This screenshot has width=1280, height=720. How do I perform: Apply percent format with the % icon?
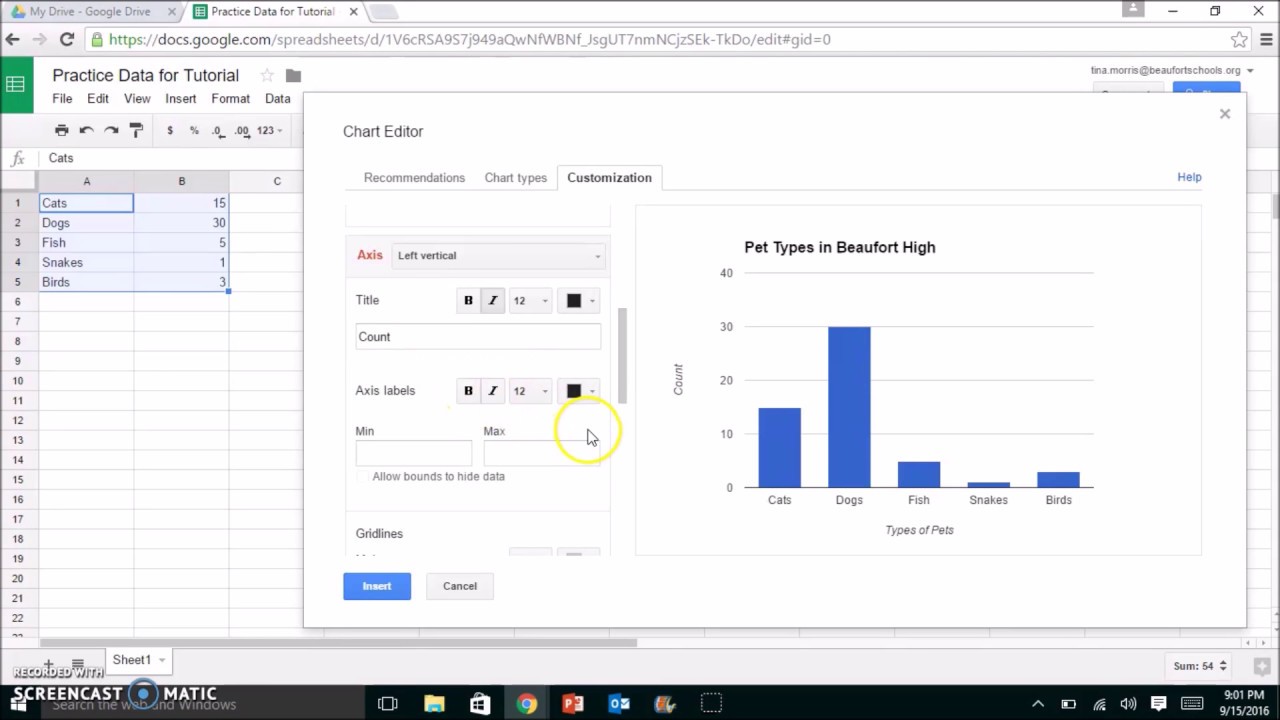[x=194, y=130]
